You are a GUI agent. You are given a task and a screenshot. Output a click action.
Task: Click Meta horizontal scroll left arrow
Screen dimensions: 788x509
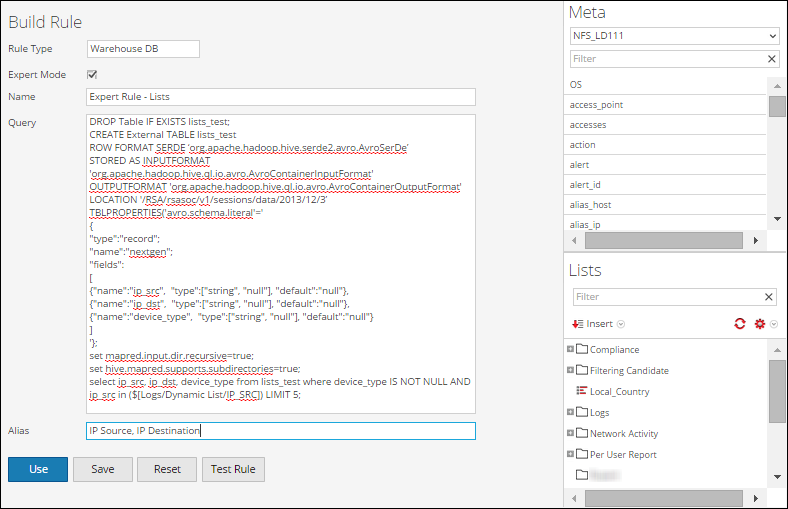click(574, 241)
